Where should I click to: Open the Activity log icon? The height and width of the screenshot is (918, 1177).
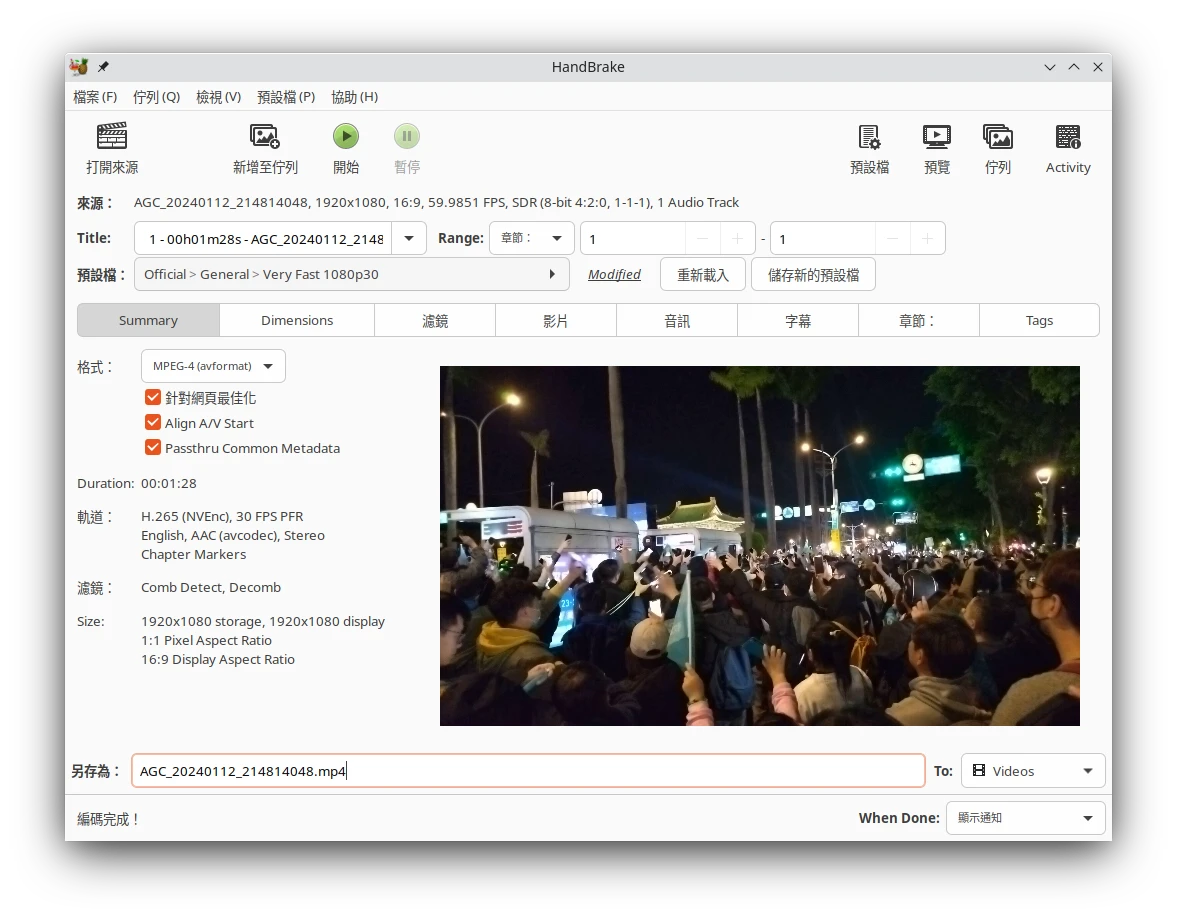1067,137
